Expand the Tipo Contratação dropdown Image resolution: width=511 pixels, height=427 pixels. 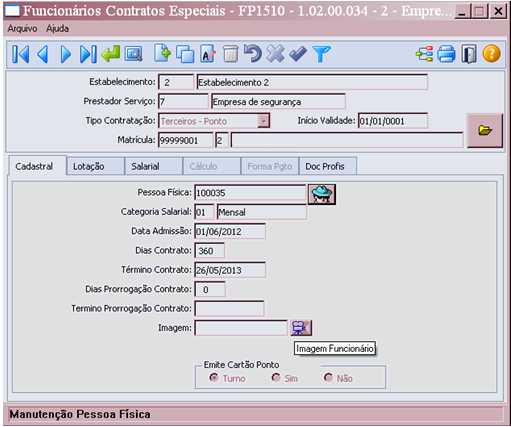(x=263, y=121)
